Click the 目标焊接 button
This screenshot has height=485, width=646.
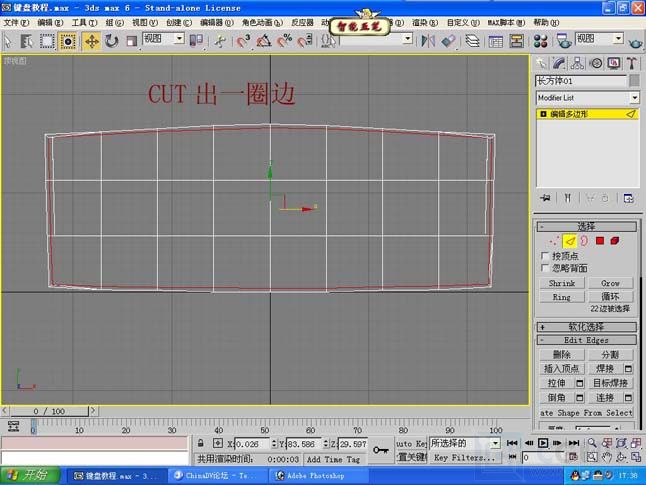(x=610, y=383)
